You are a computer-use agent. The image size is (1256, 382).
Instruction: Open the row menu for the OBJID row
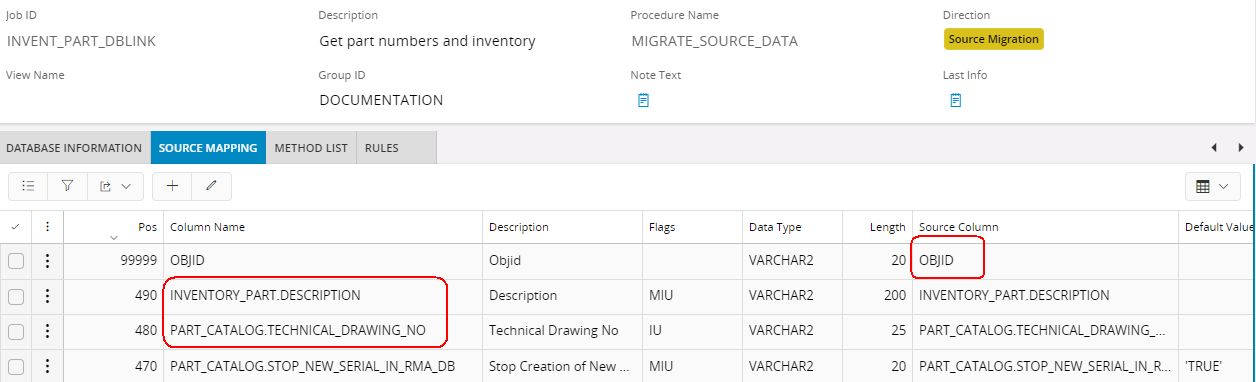(47, 261)
